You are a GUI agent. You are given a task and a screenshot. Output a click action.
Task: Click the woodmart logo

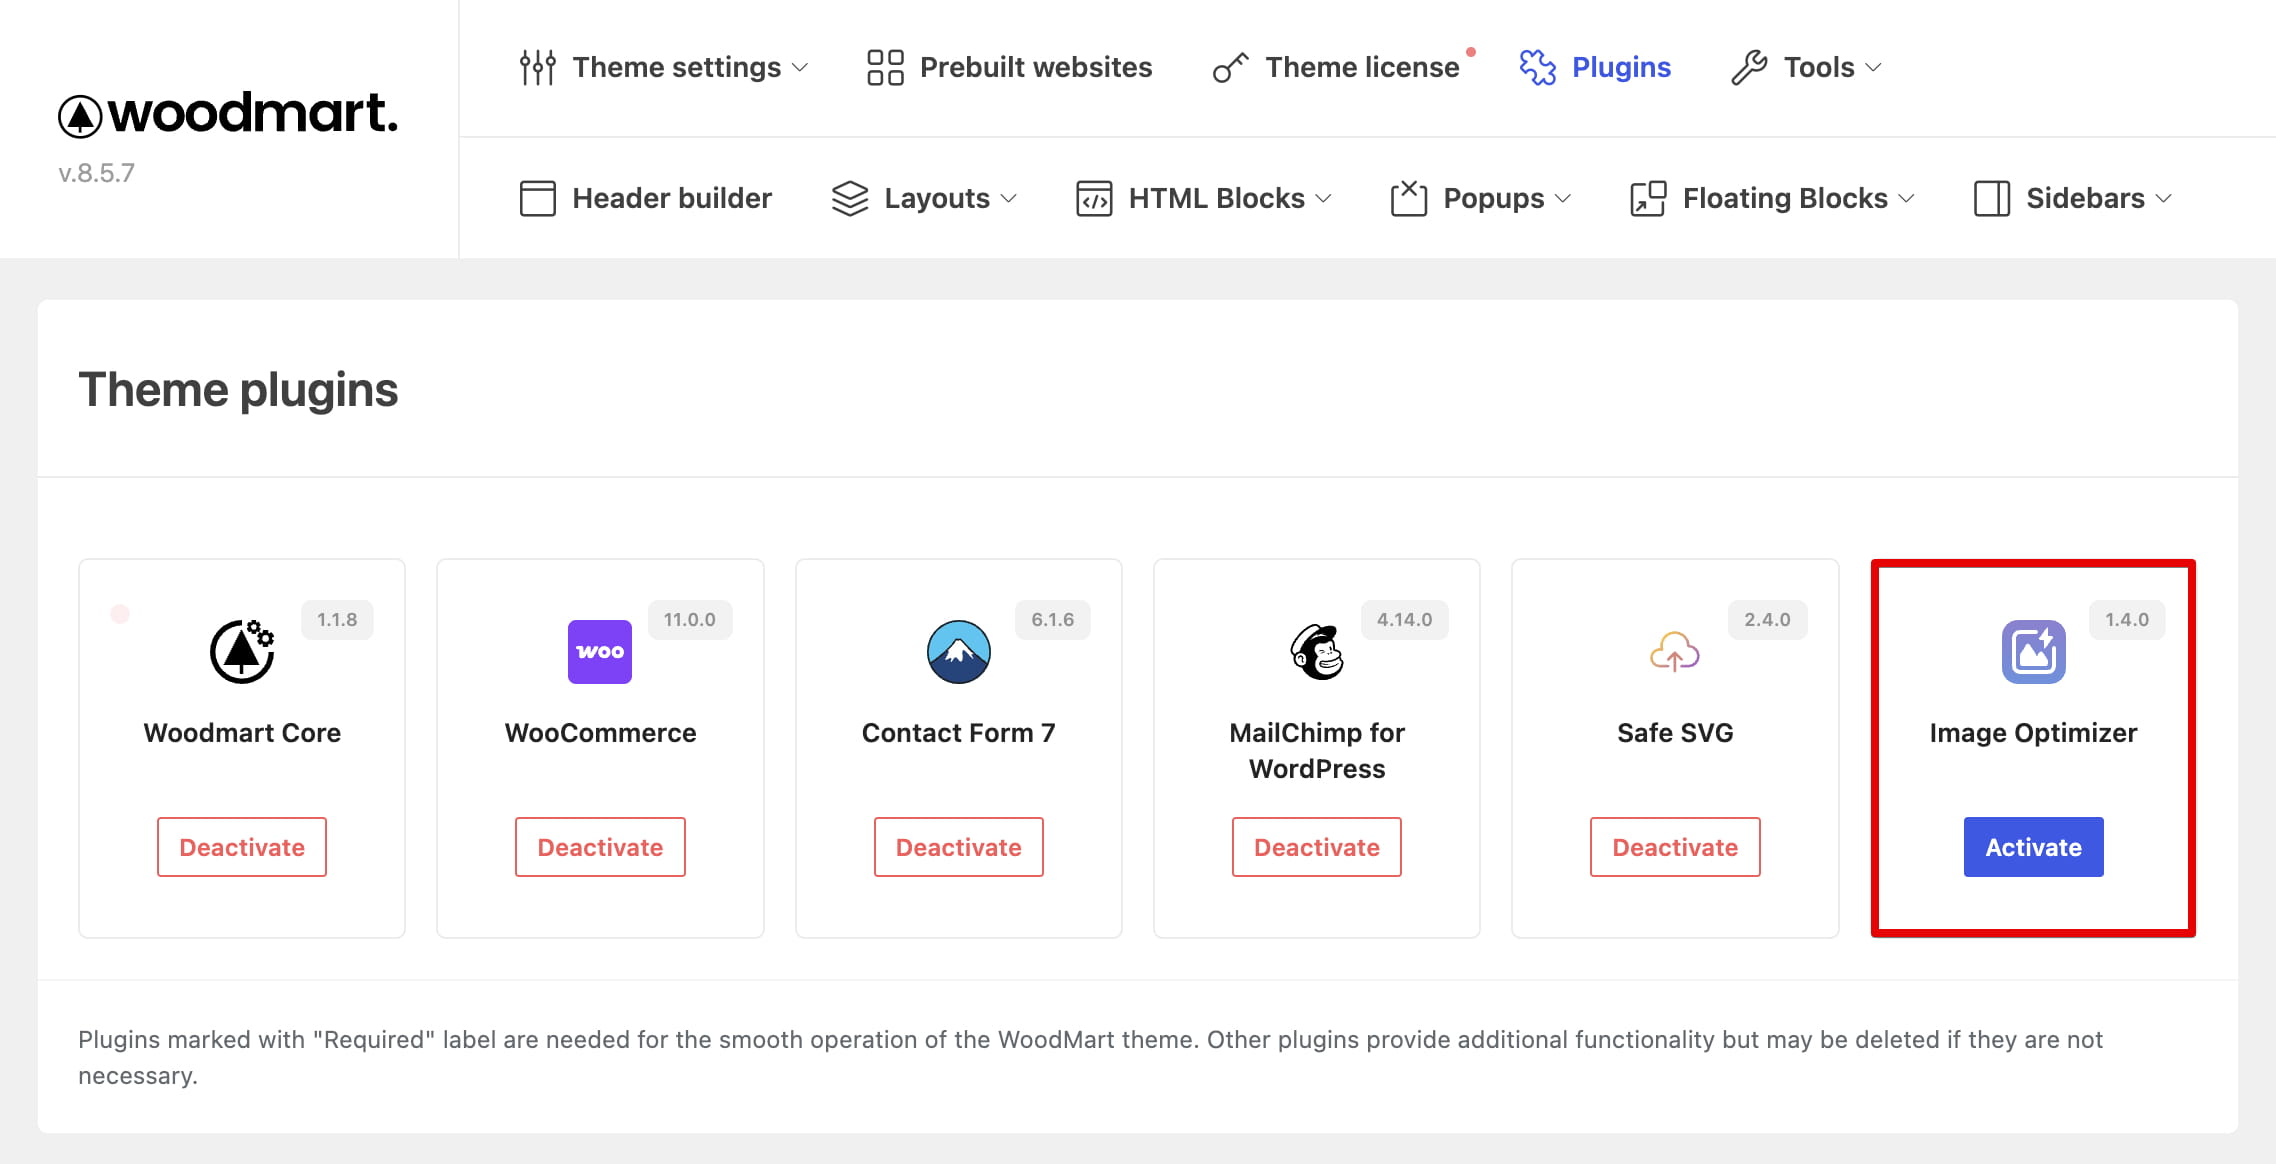point(228,114)
